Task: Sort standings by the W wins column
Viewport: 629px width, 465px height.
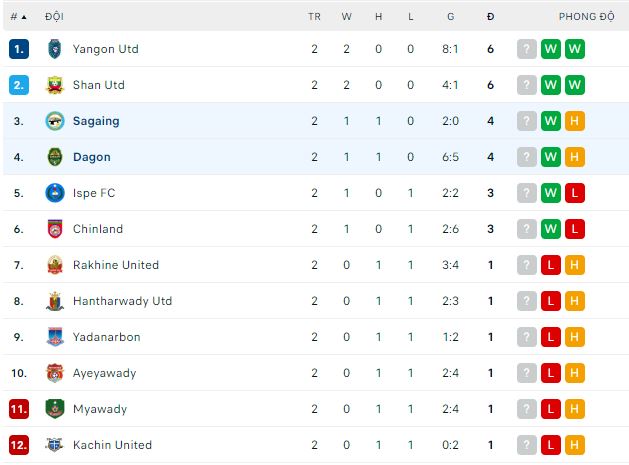Action: pos(346,16)
